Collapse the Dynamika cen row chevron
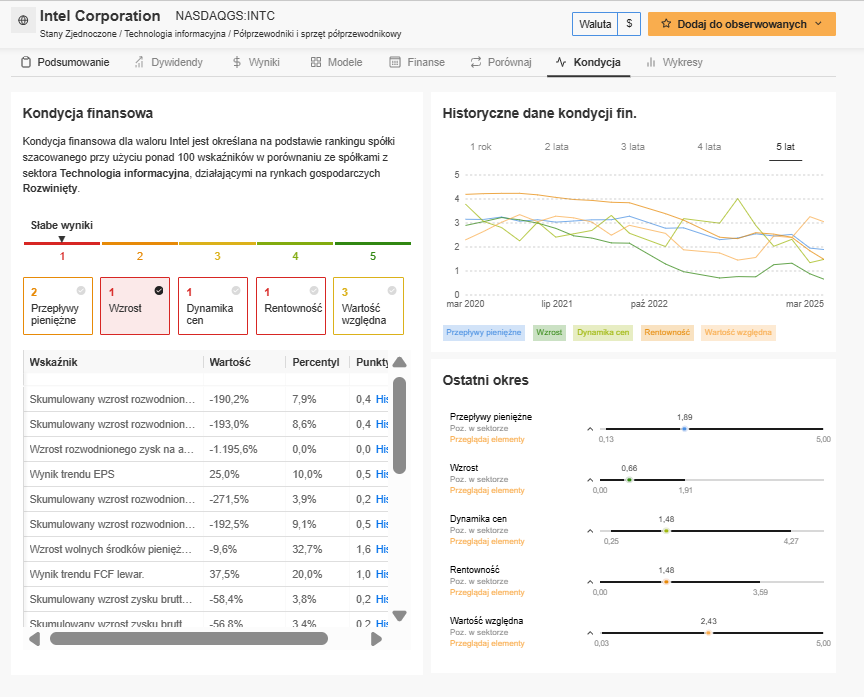The width and height of the screenshot is (864, 697). (x=590, y=531)
